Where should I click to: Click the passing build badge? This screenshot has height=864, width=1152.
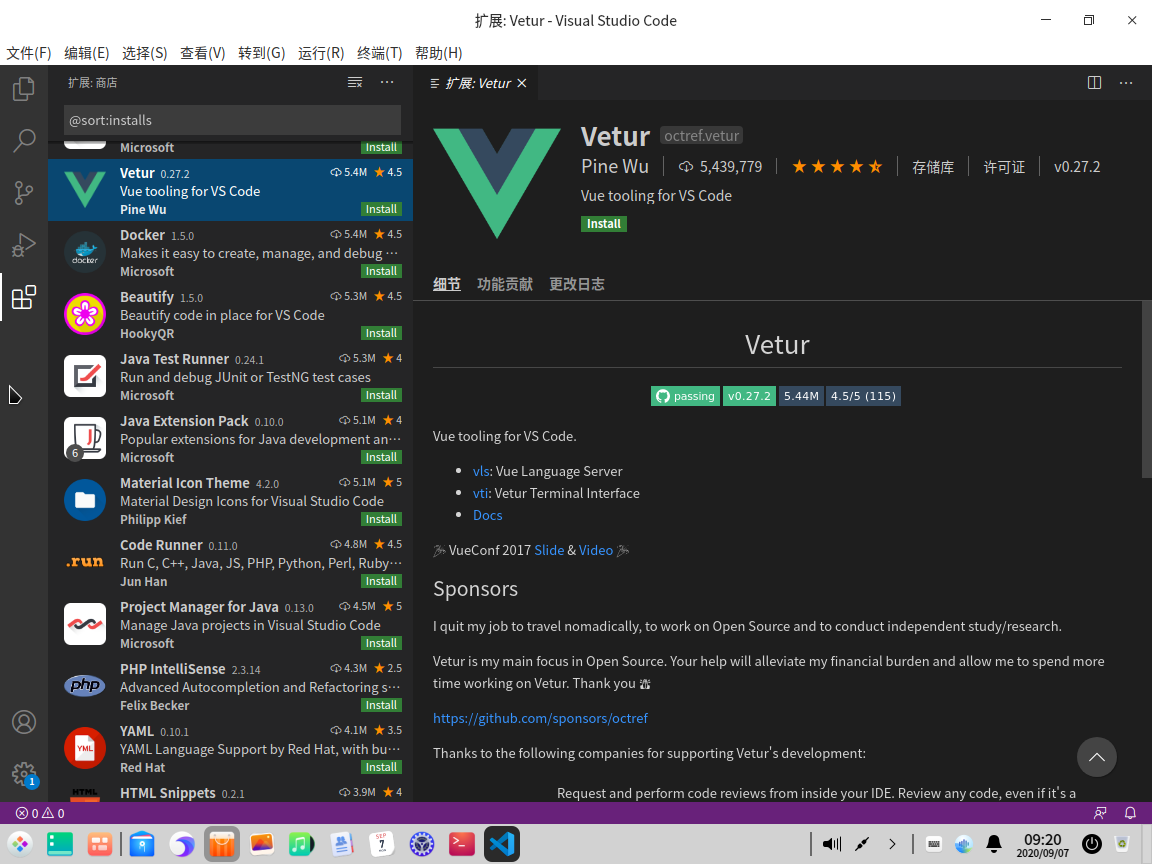(685, 396)
